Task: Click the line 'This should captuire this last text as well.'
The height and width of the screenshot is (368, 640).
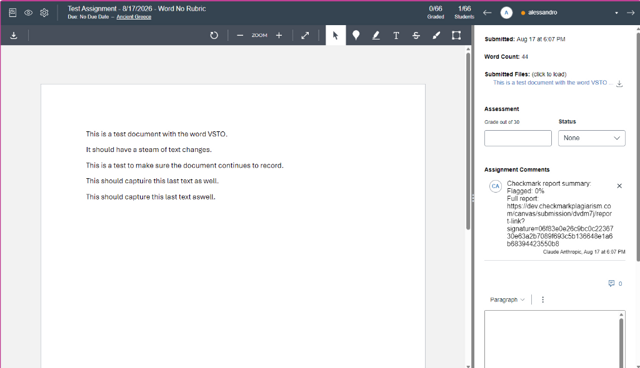Action: point(152,181)
